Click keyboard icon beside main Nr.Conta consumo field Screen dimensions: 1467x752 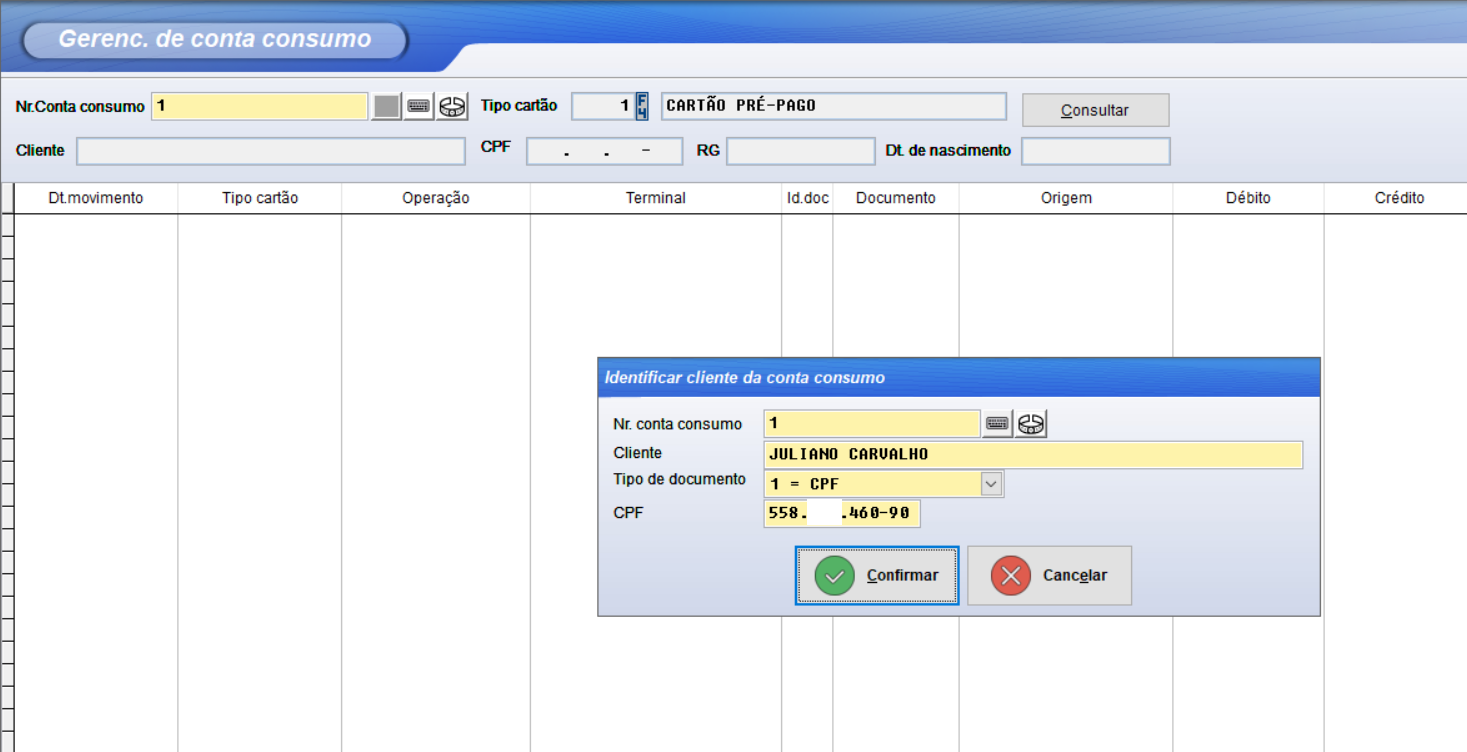pyautogui.click(x=419, y=106)
